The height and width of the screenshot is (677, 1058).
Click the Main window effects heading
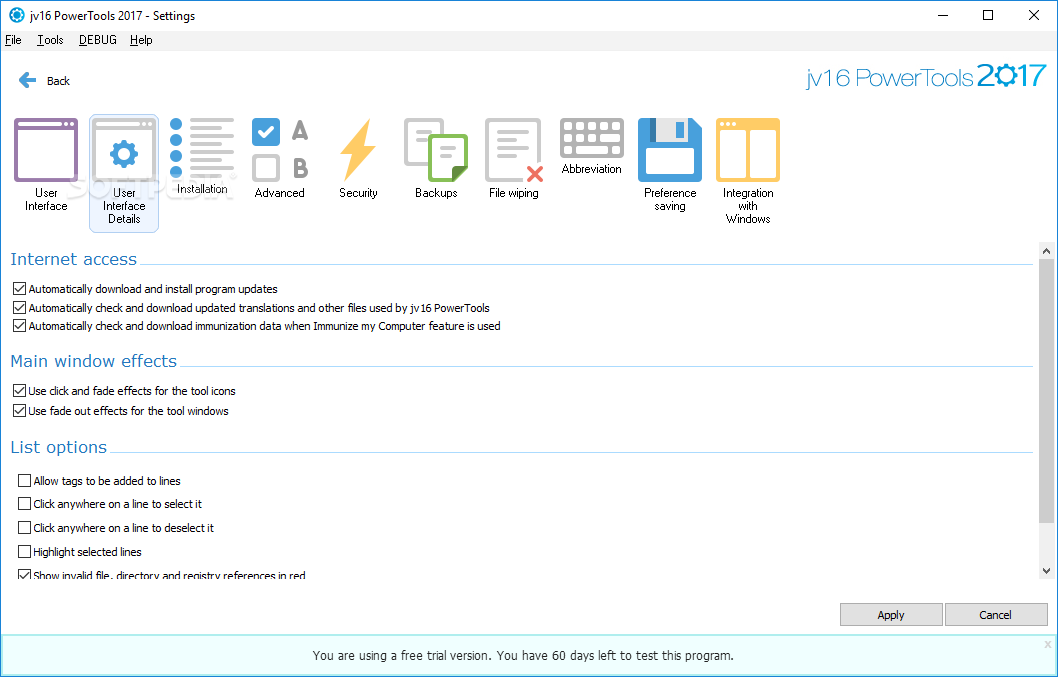pos(94,361)
